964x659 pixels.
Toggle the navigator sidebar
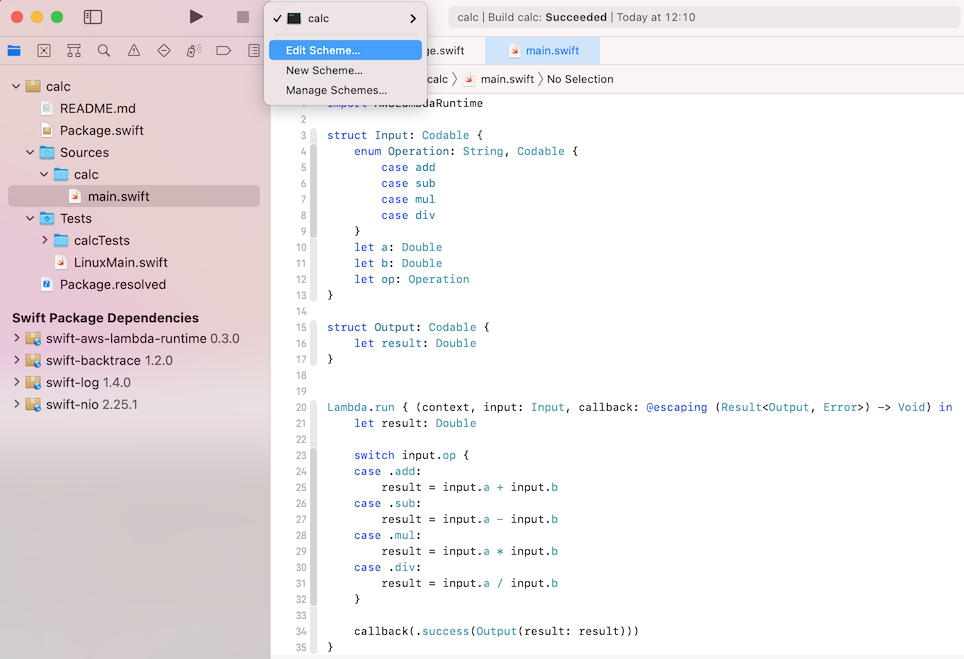coord(93,17)
